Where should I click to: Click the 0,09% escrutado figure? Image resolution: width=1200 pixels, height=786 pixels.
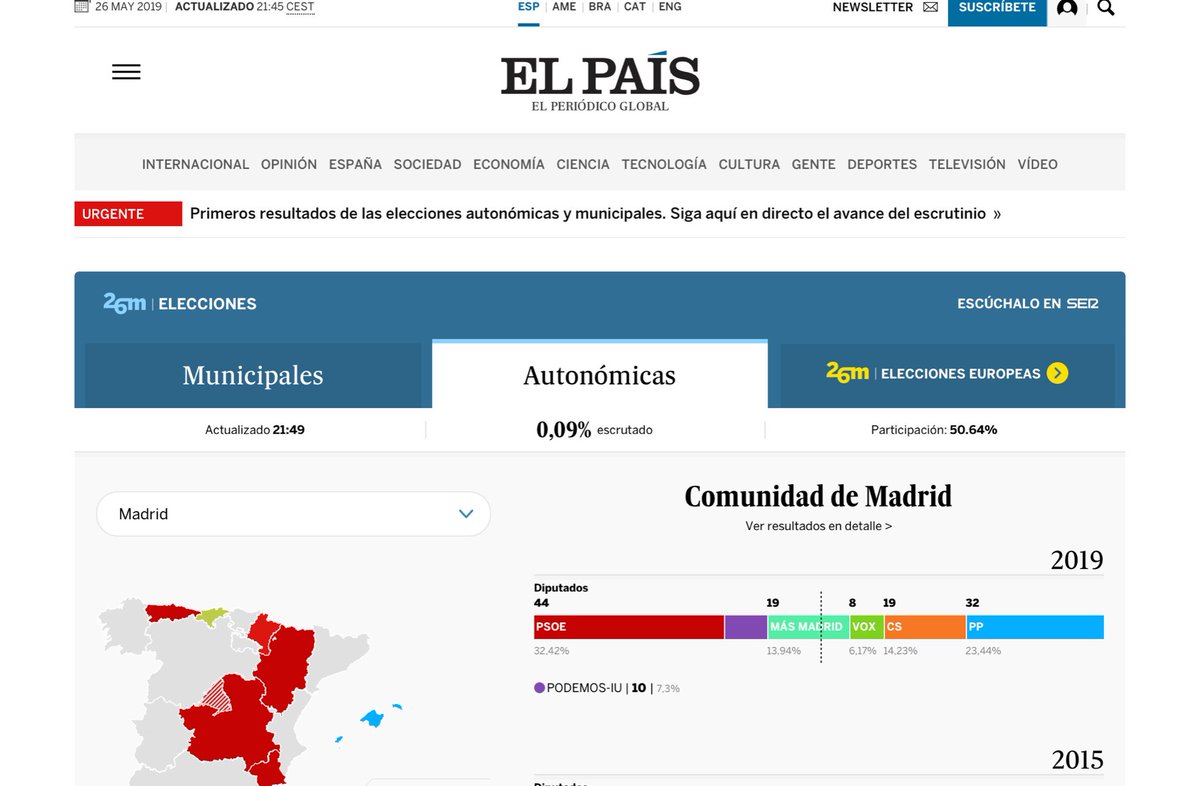tap(594, 430)
